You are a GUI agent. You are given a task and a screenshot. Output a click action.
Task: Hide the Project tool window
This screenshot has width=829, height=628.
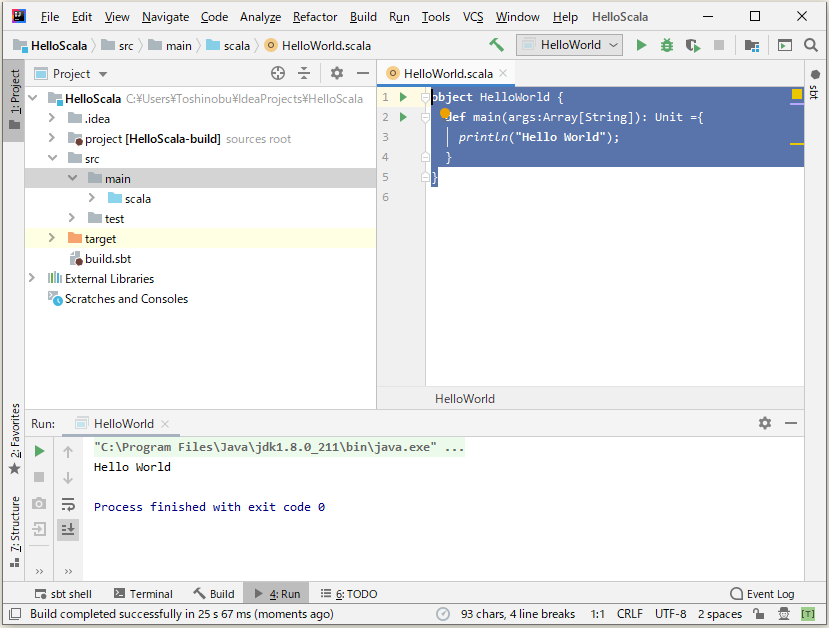point(363,73)
